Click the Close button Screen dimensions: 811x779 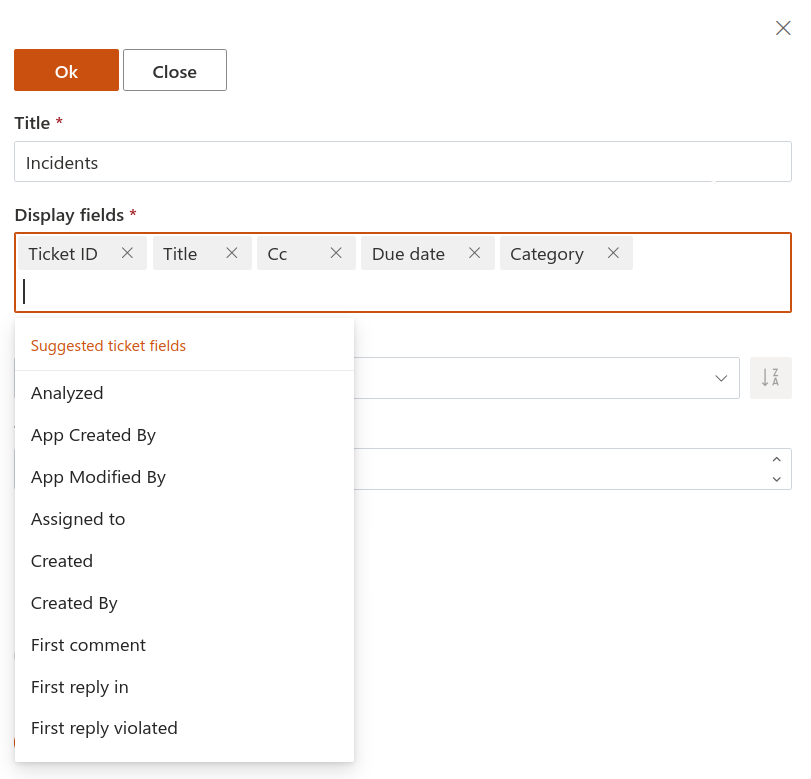pos(175,70)
